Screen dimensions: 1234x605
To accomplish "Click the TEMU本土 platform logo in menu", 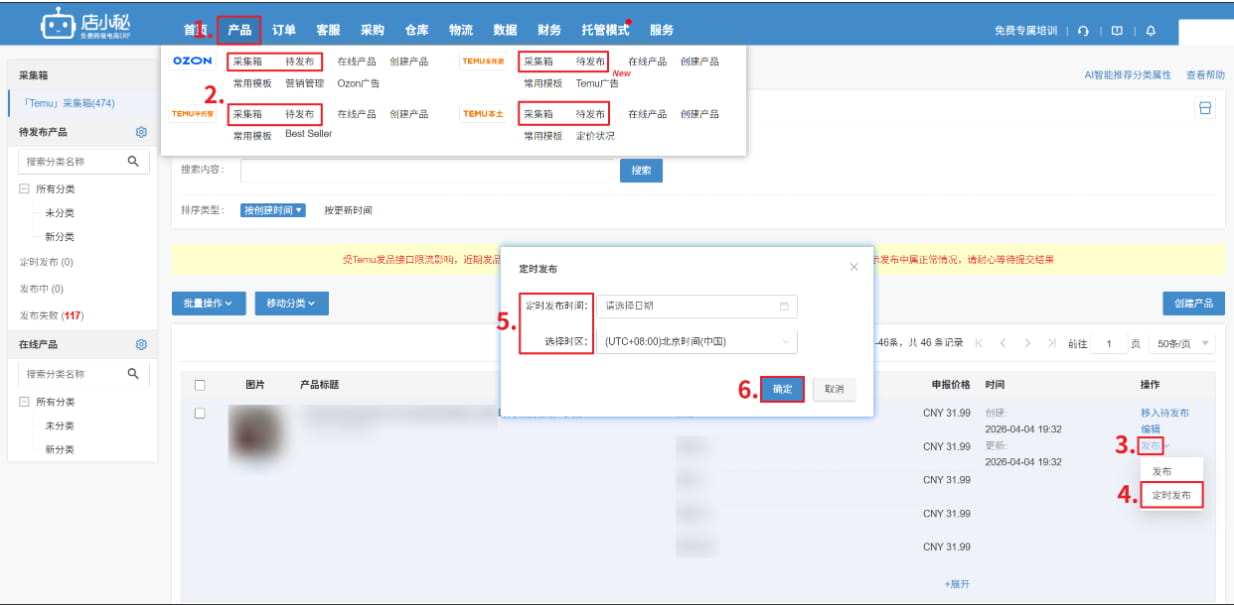I will tap(483, 114).
